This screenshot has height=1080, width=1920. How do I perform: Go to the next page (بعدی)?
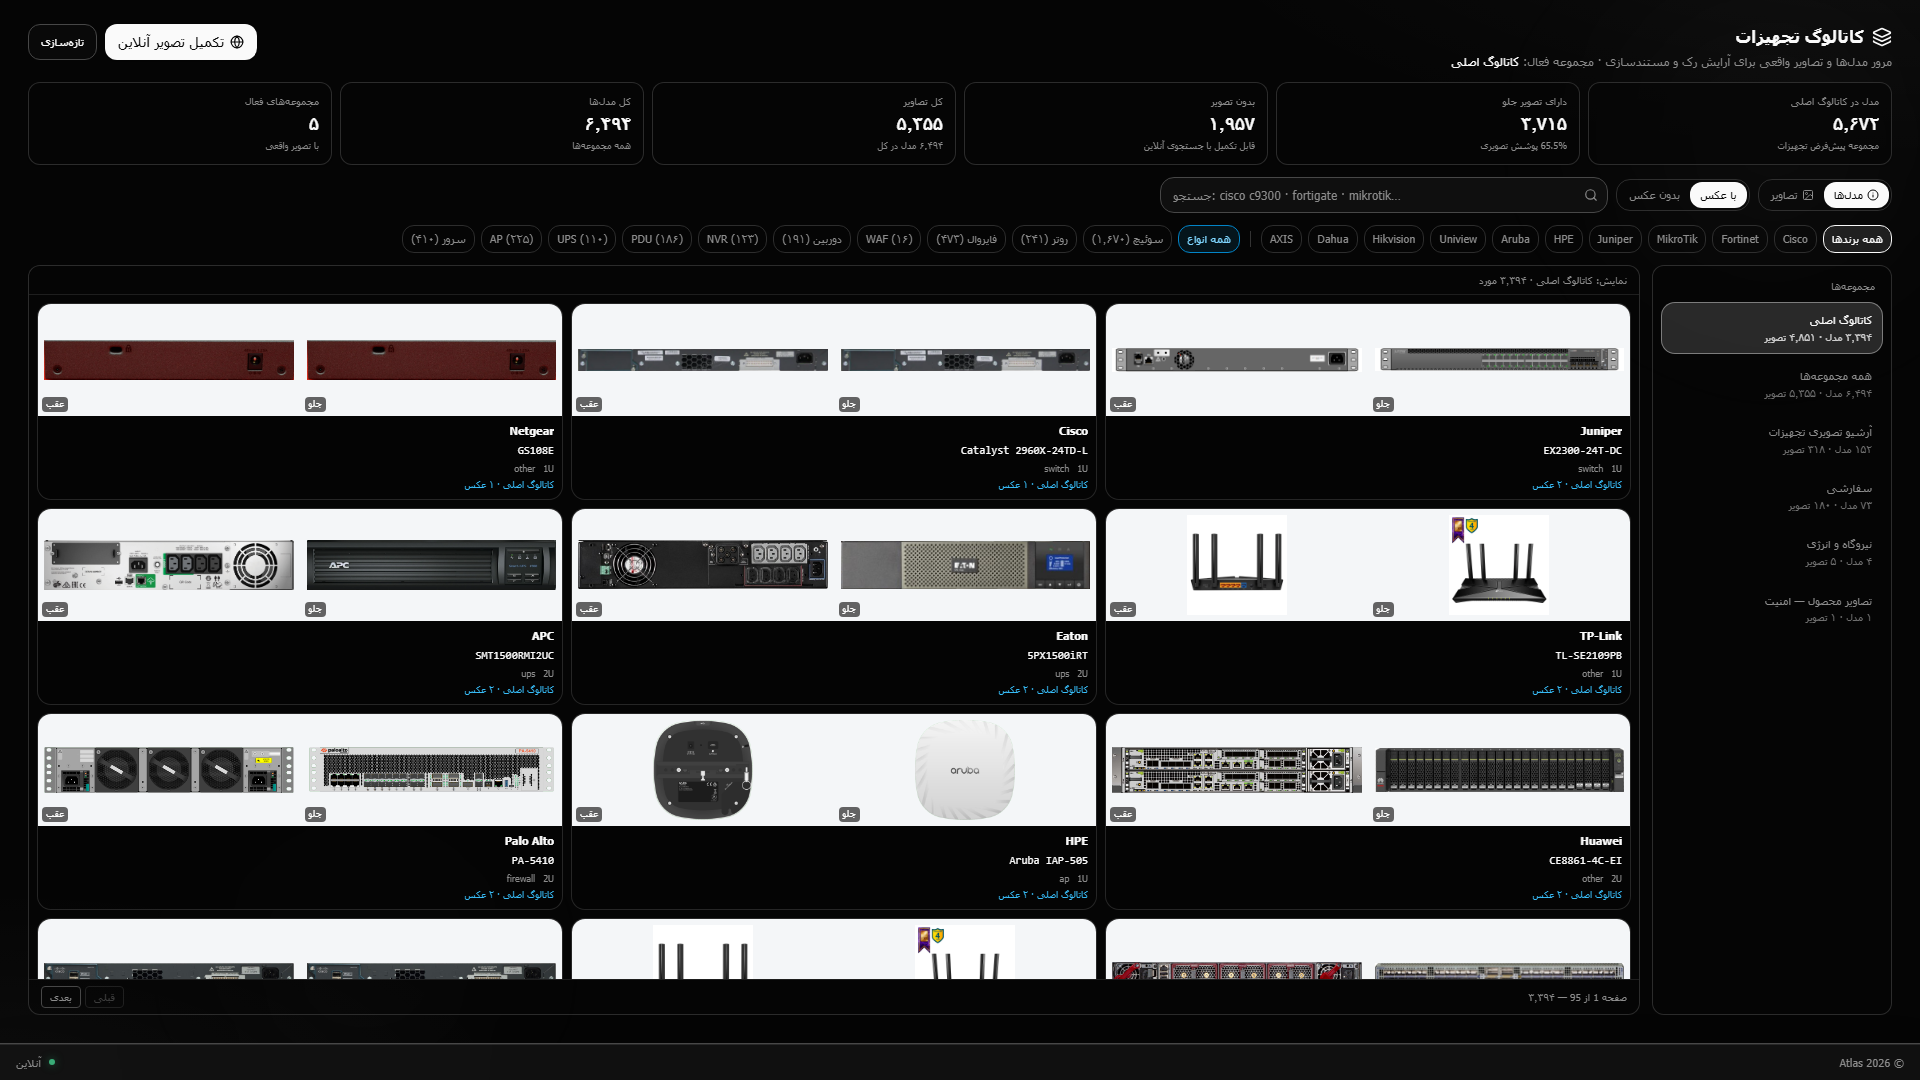coord(61,997)
